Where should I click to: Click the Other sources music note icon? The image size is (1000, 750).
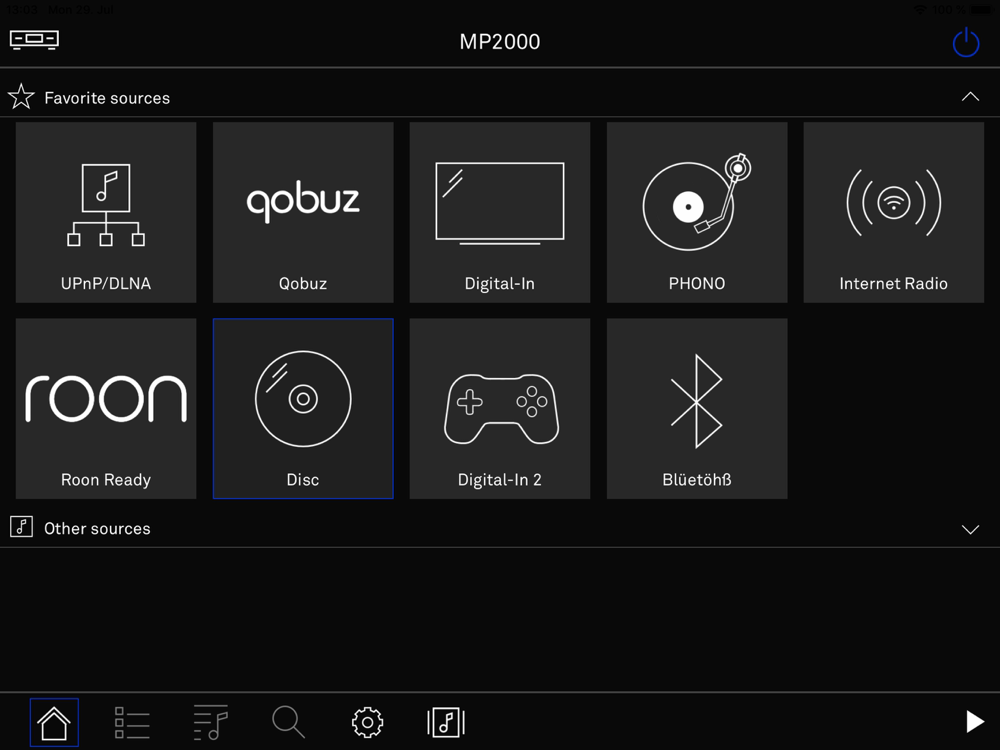click(x=22, y=527)
